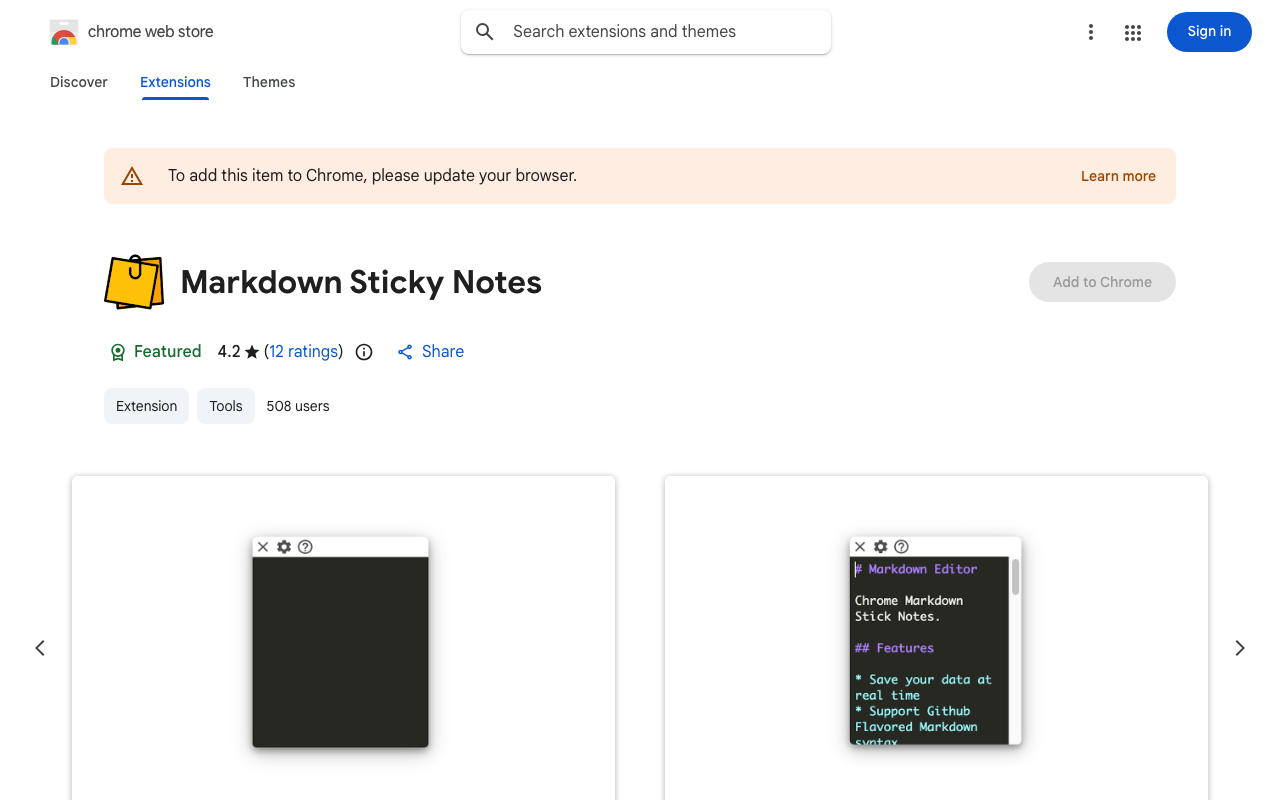Open the three-dot more options menu

1090,32
